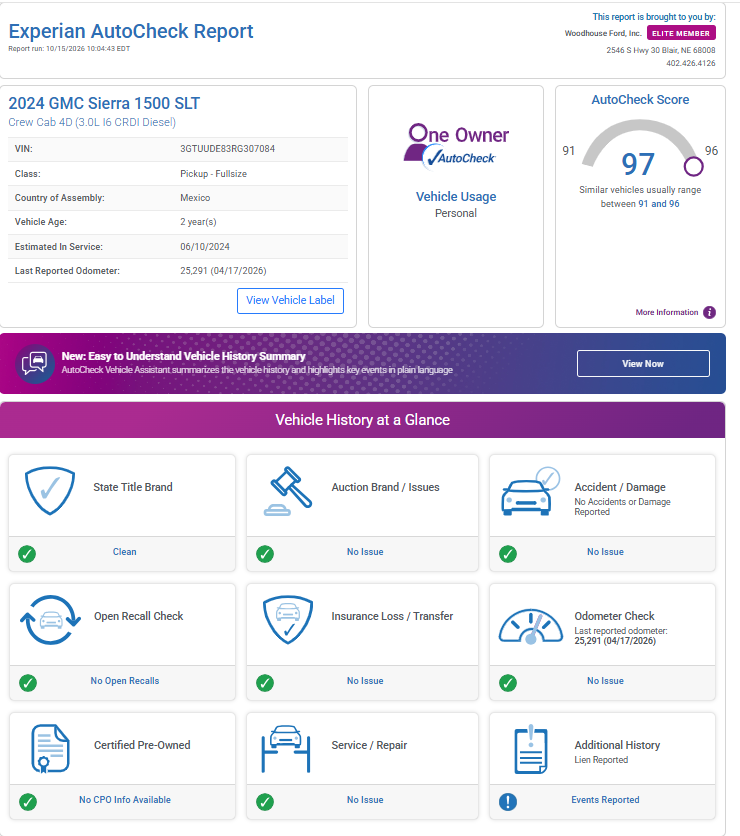Click the AutoCheck Score heading
This screenshot has width=740, height=836.
pyautogui.click(x=640, y=100)
